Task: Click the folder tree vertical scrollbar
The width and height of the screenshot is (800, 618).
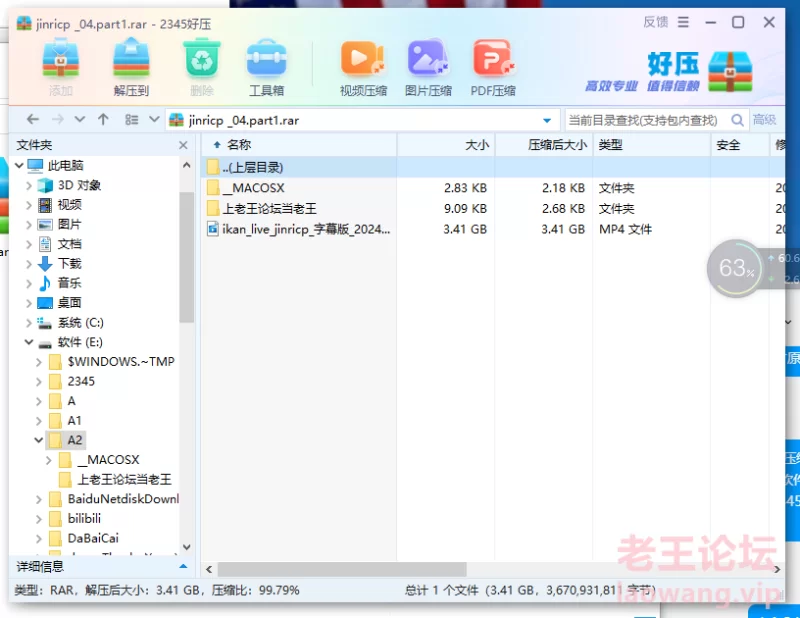Action: tap(187, 257)
